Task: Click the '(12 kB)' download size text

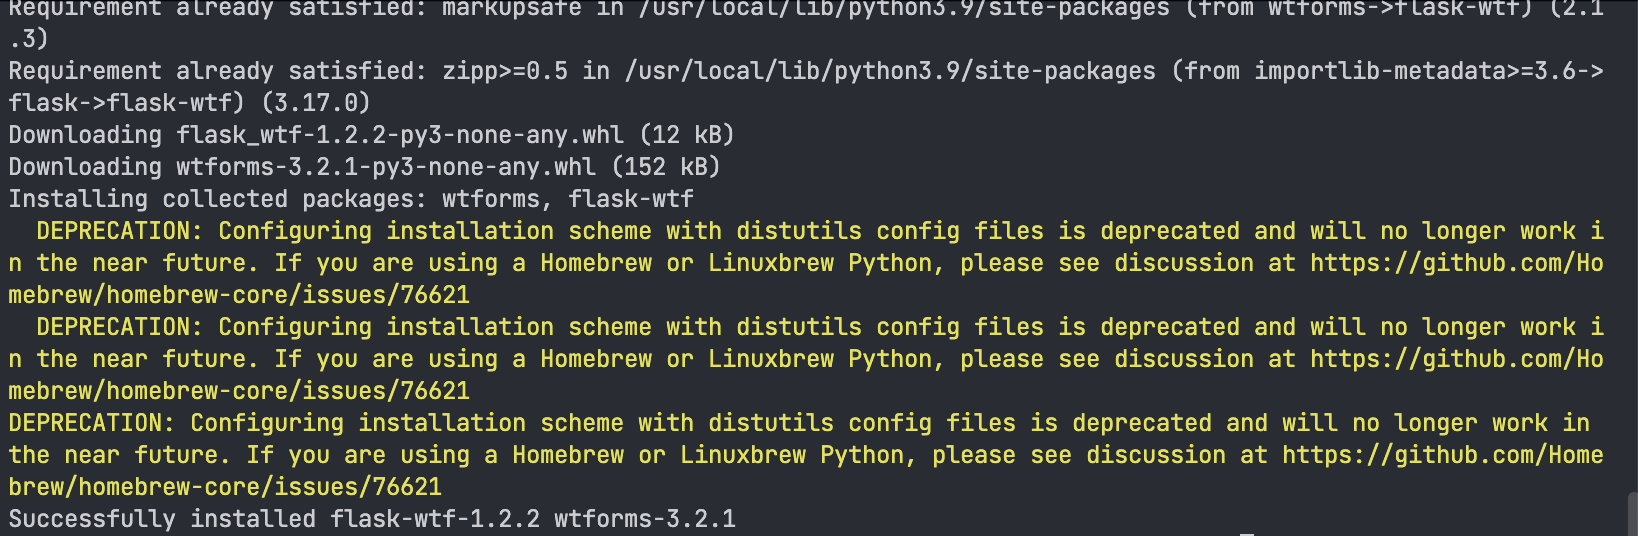Action: click(687, 135)
